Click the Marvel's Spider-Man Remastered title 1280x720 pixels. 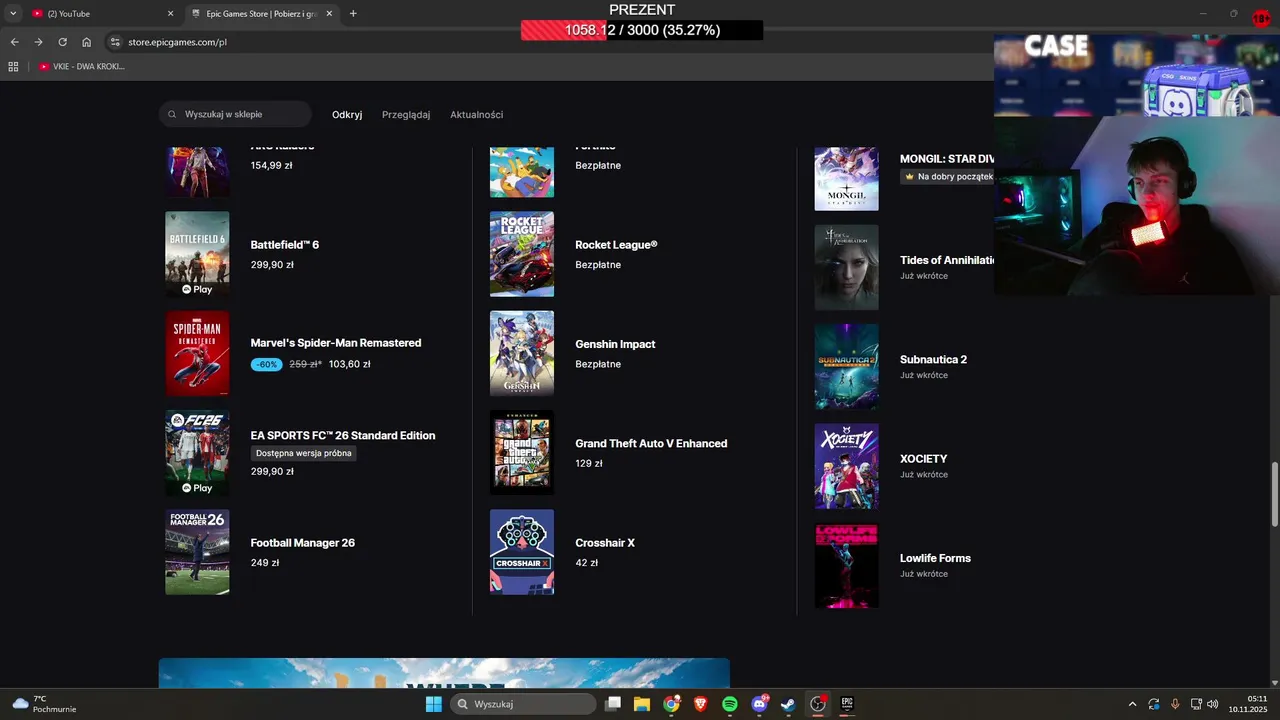336,343
